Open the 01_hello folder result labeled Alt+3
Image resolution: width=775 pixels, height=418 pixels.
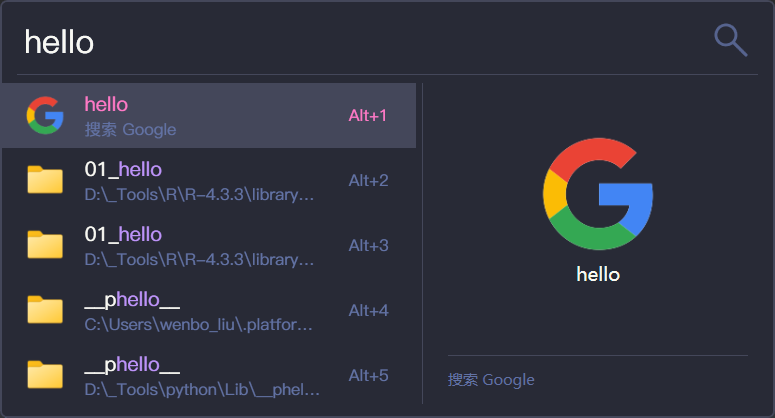[x=123, y=234]
